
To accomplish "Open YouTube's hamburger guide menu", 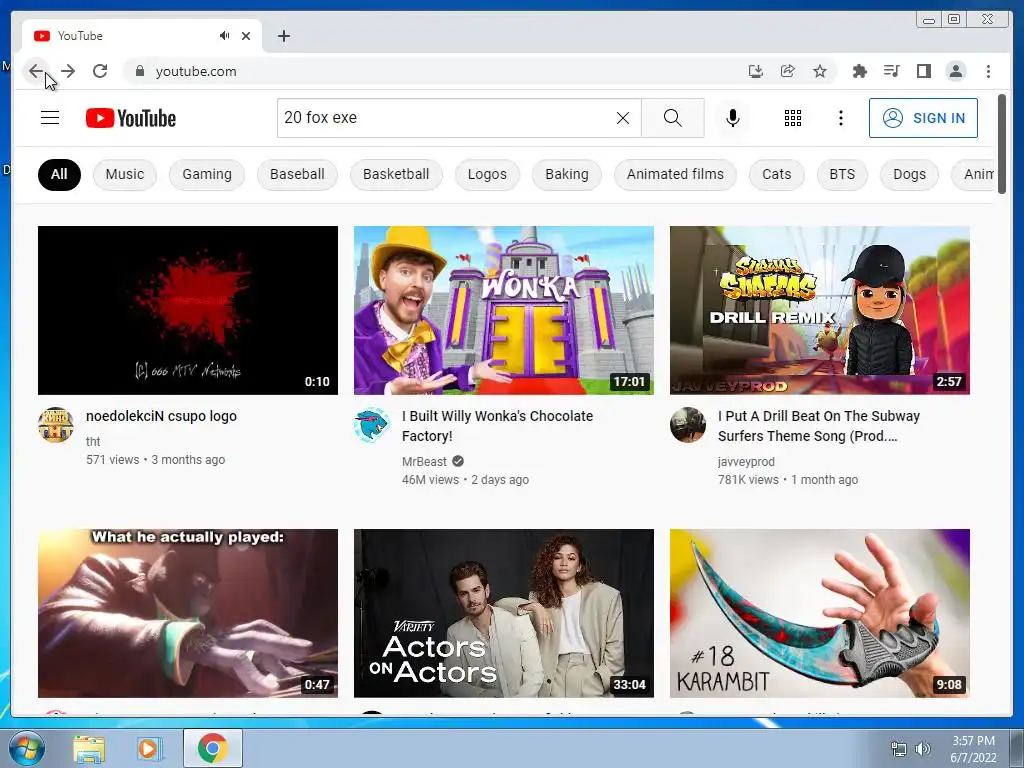I will click(50, 118).
